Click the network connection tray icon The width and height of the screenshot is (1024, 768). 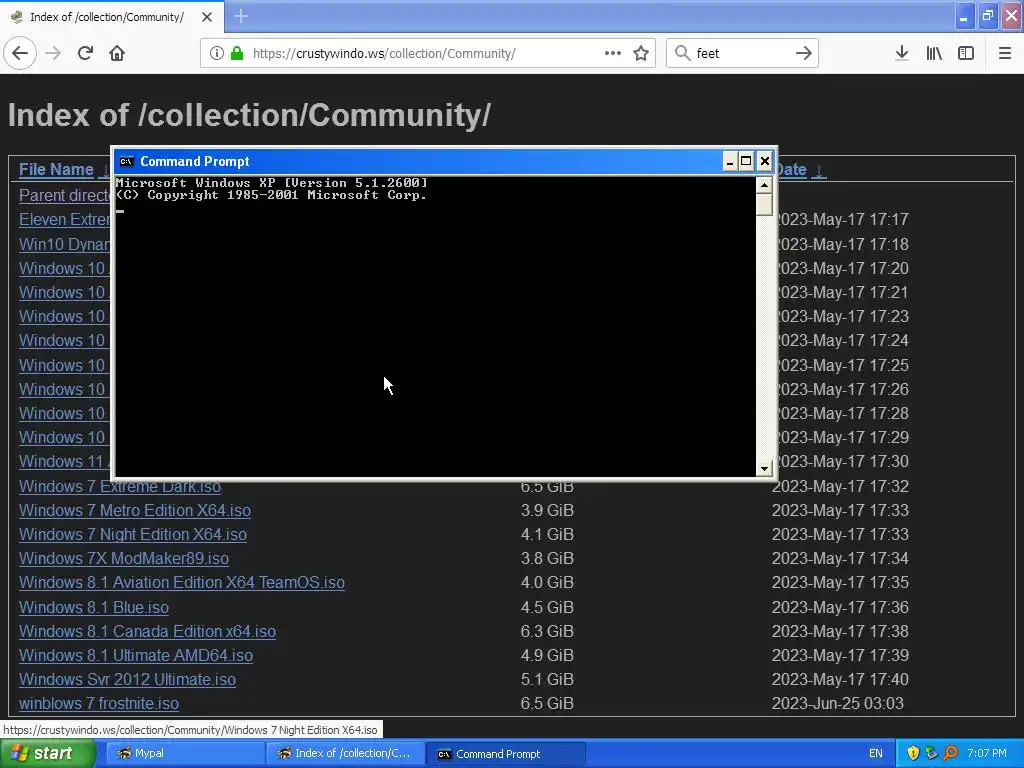(931, 753)
